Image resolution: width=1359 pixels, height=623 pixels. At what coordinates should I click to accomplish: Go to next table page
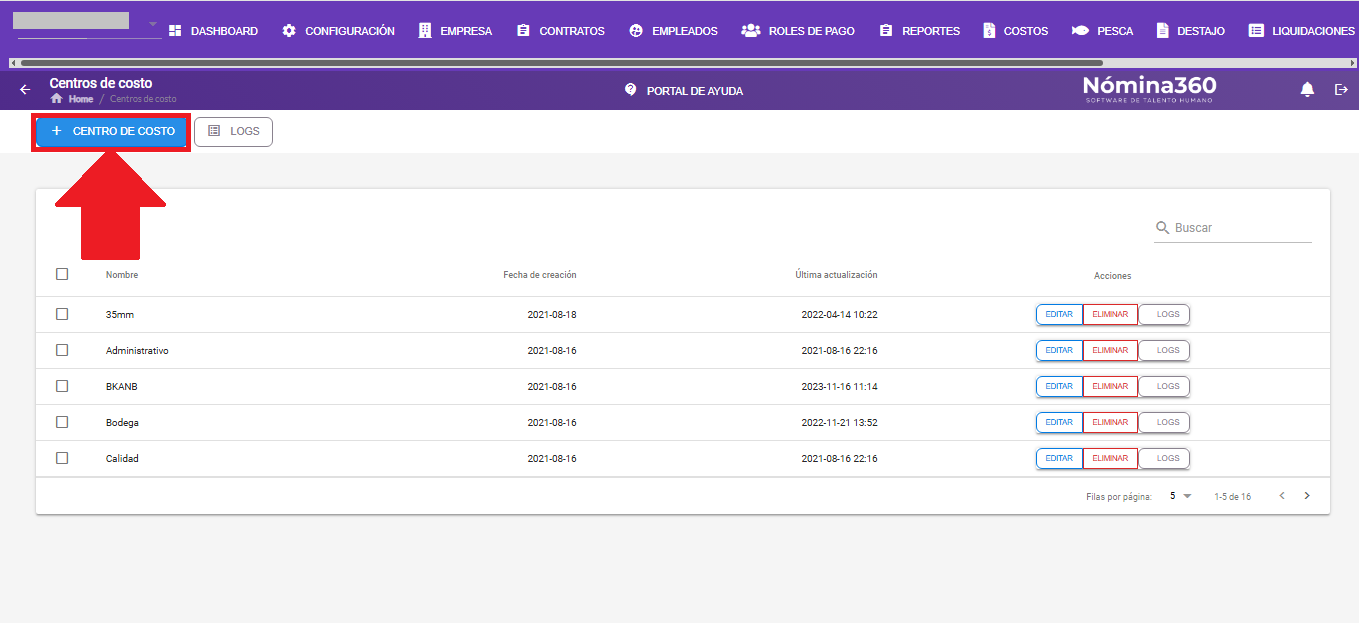[x=1307, y=496]
